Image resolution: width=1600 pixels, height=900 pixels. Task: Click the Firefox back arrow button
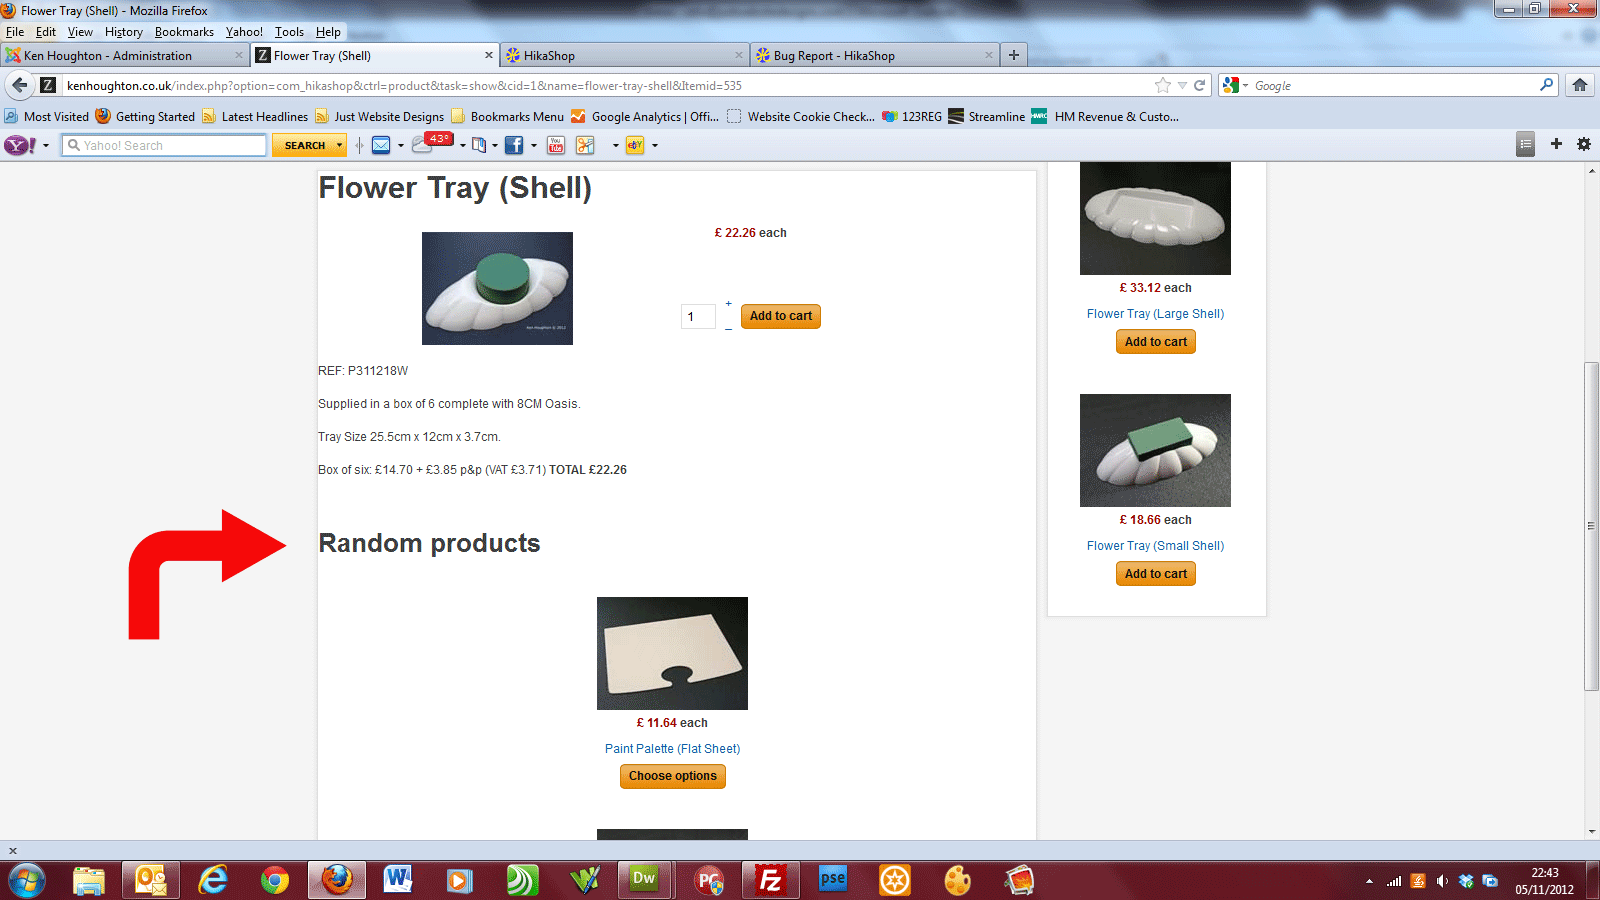(x=19, y=85)
